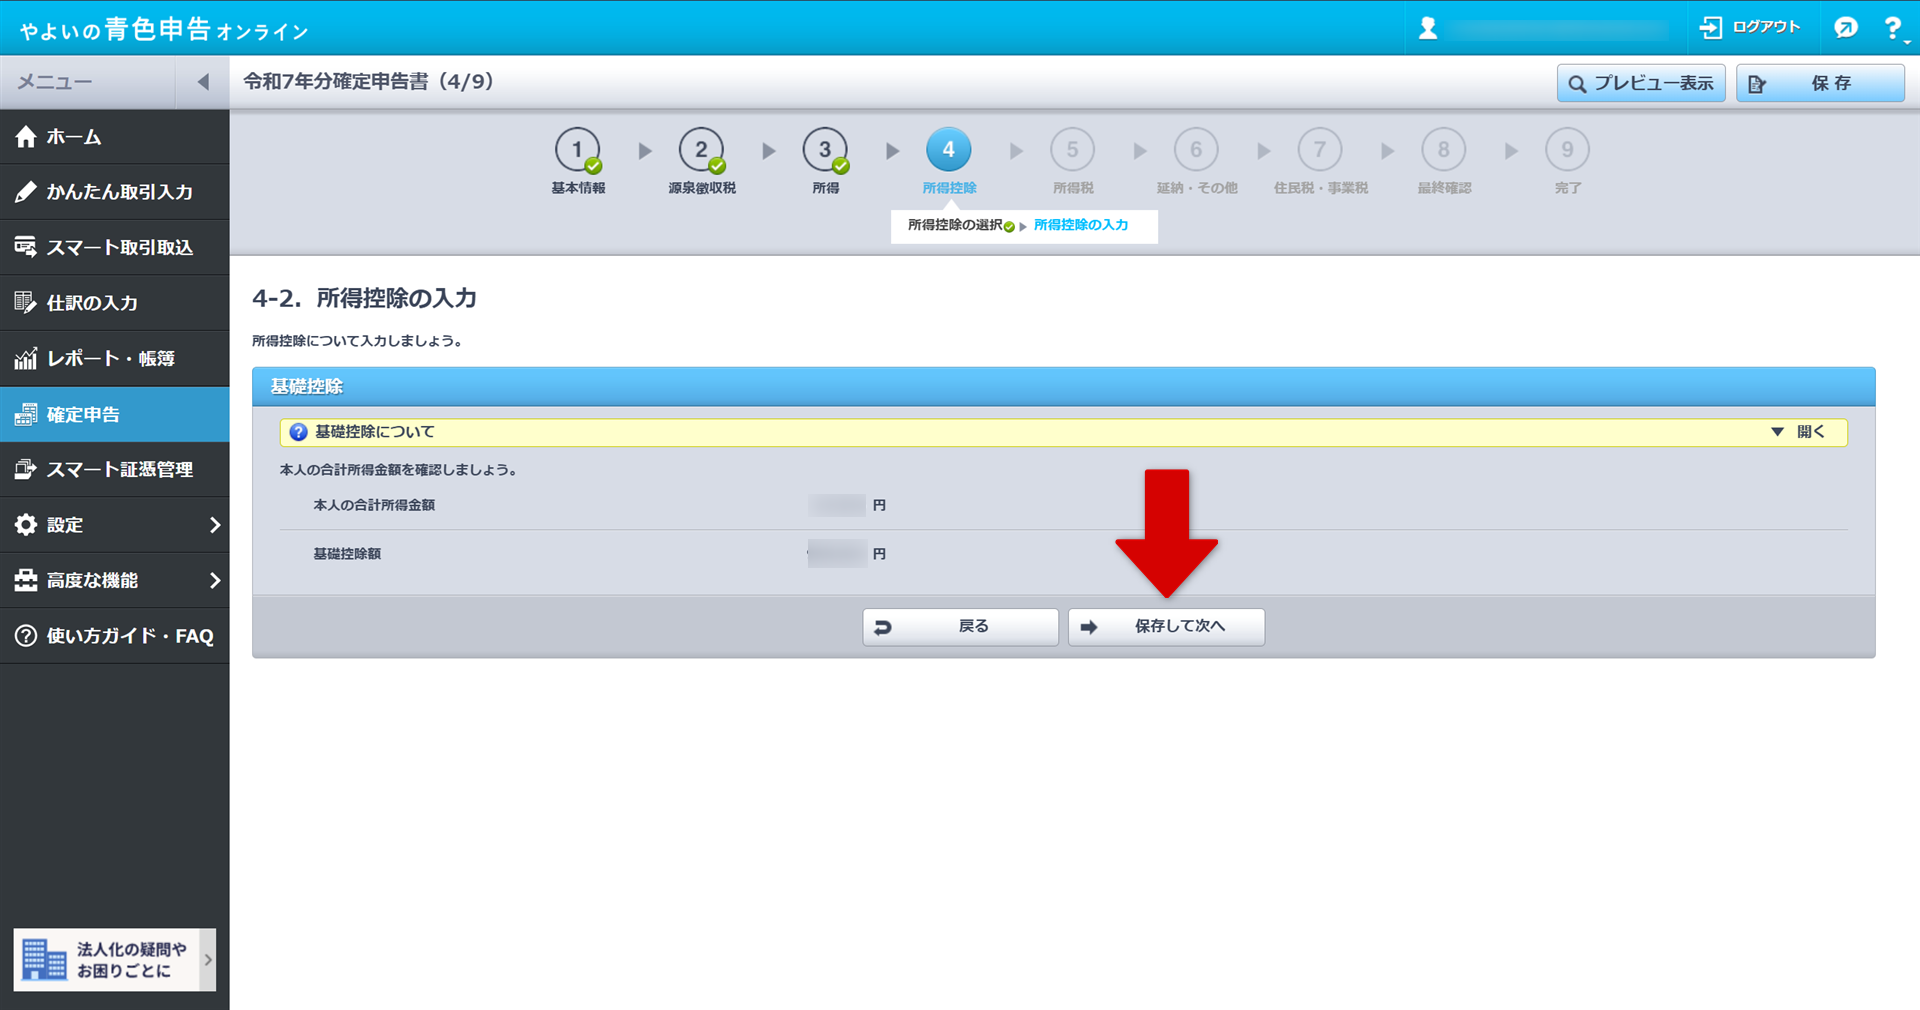Open レポート・帳簿 from sidebar

[115, 358]
